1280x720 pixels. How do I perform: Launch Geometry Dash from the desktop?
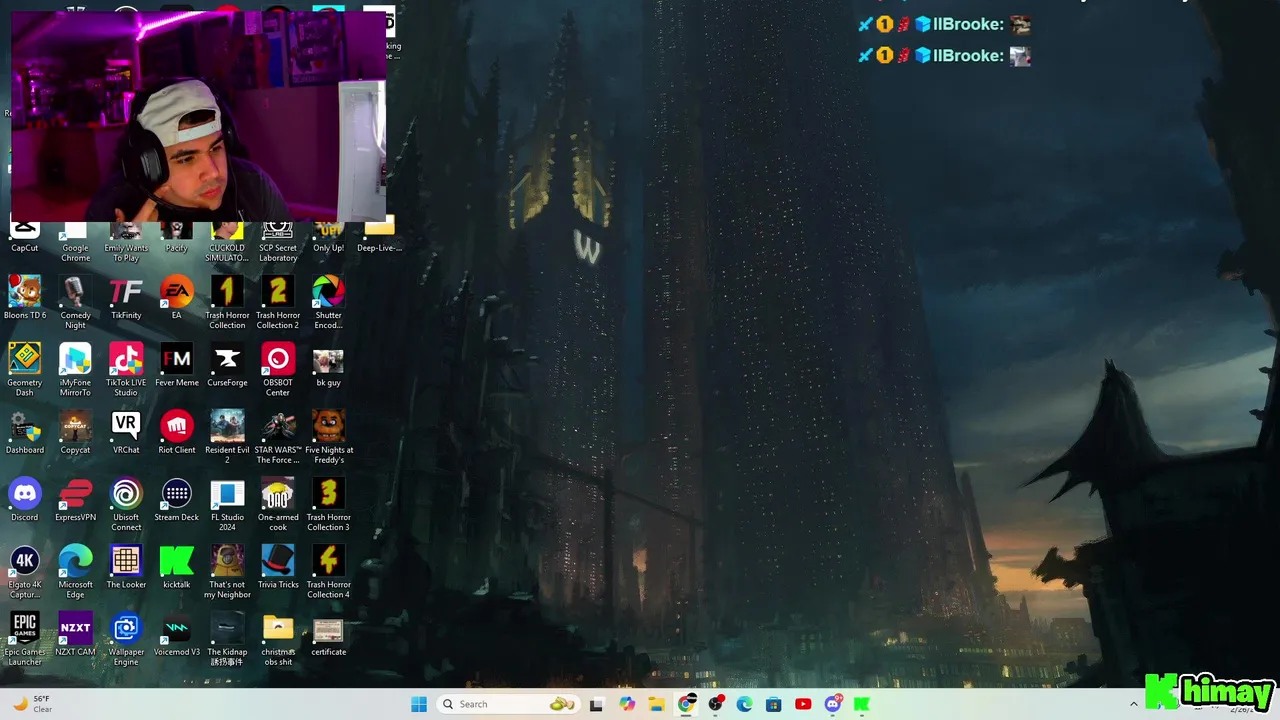tap(25, 370)
